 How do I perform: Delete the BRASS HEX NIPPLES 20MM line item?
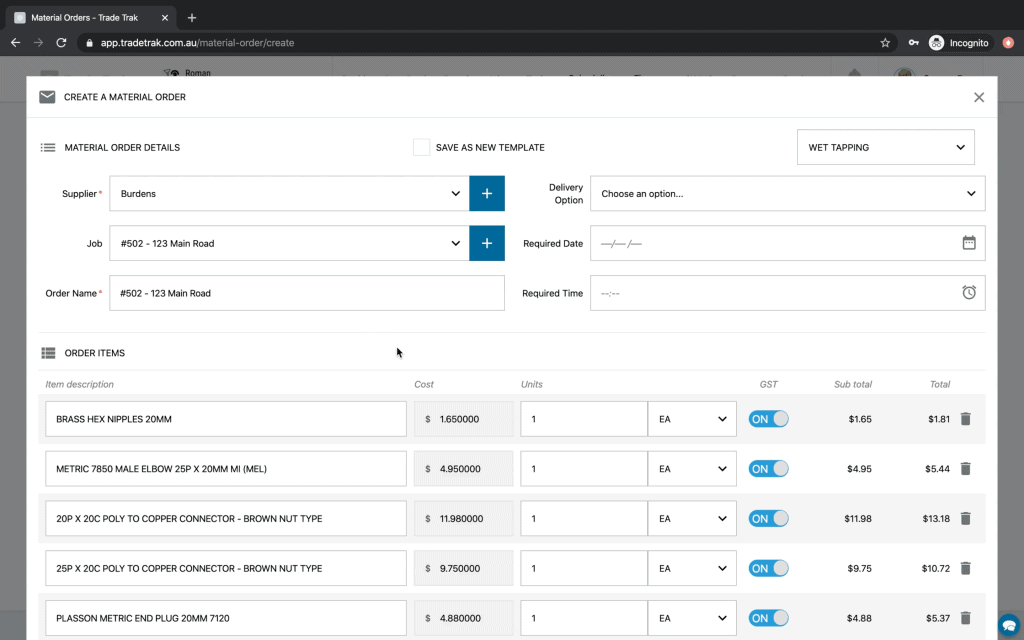(x=965, y=418)
